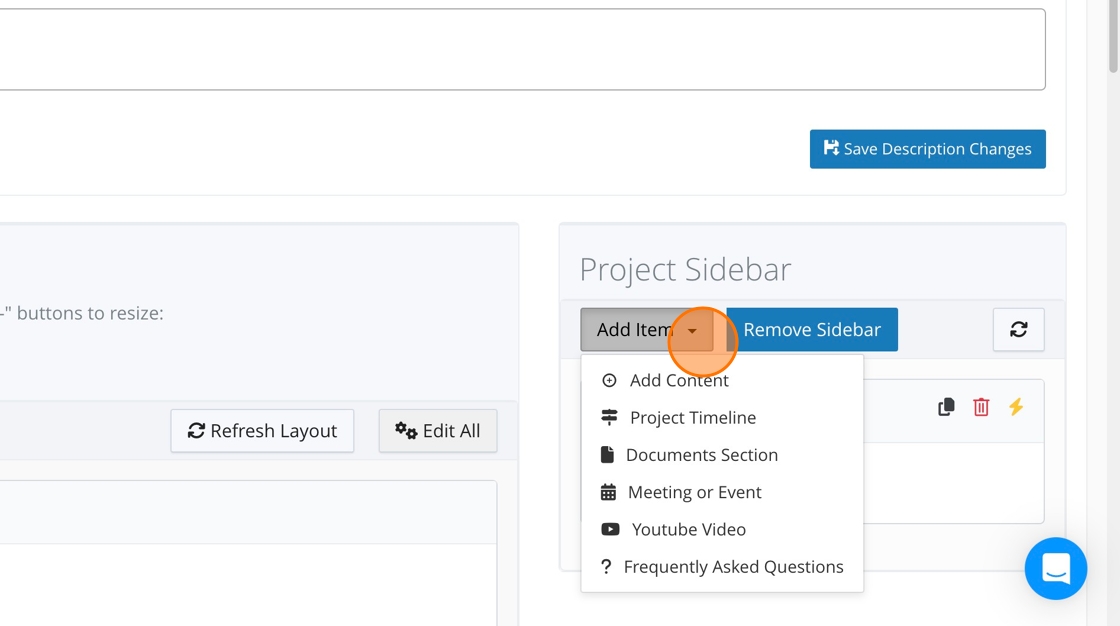Viewport: 1120px width, 626px height.
Task: Click the red trash delete icon
Action: 981,407
